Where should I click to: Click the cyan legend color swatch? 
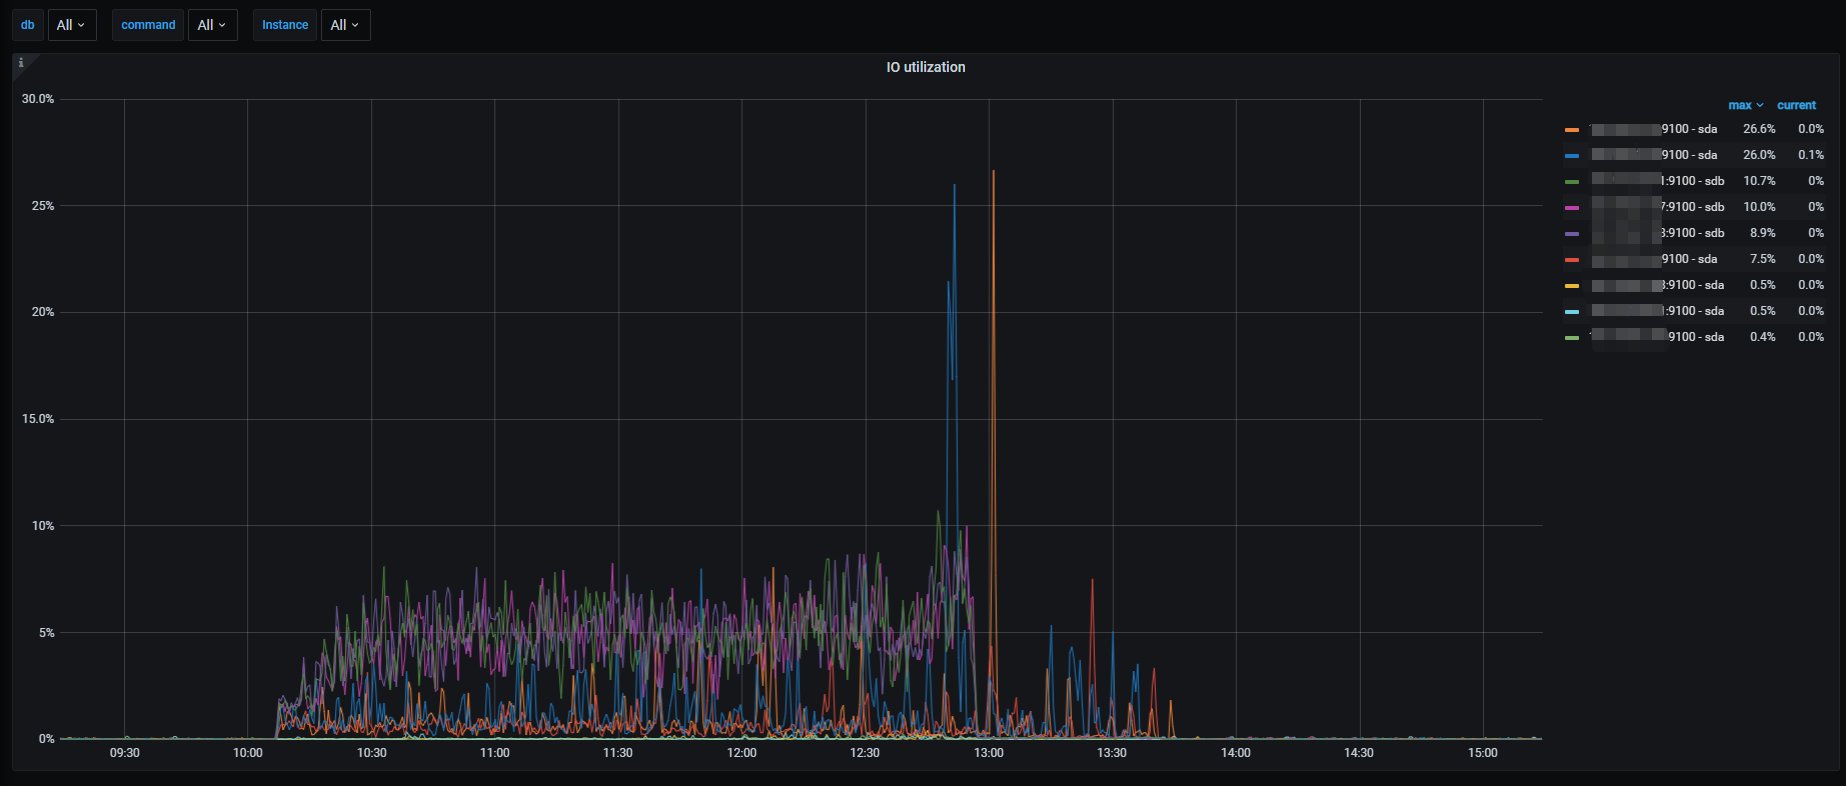tap(1572, 312)
